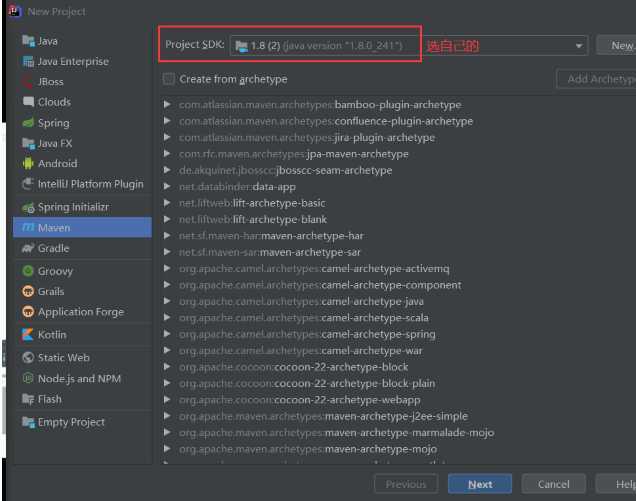636x501 pixels.
Task: Click the Cancel button
Action: click(553, 484)
